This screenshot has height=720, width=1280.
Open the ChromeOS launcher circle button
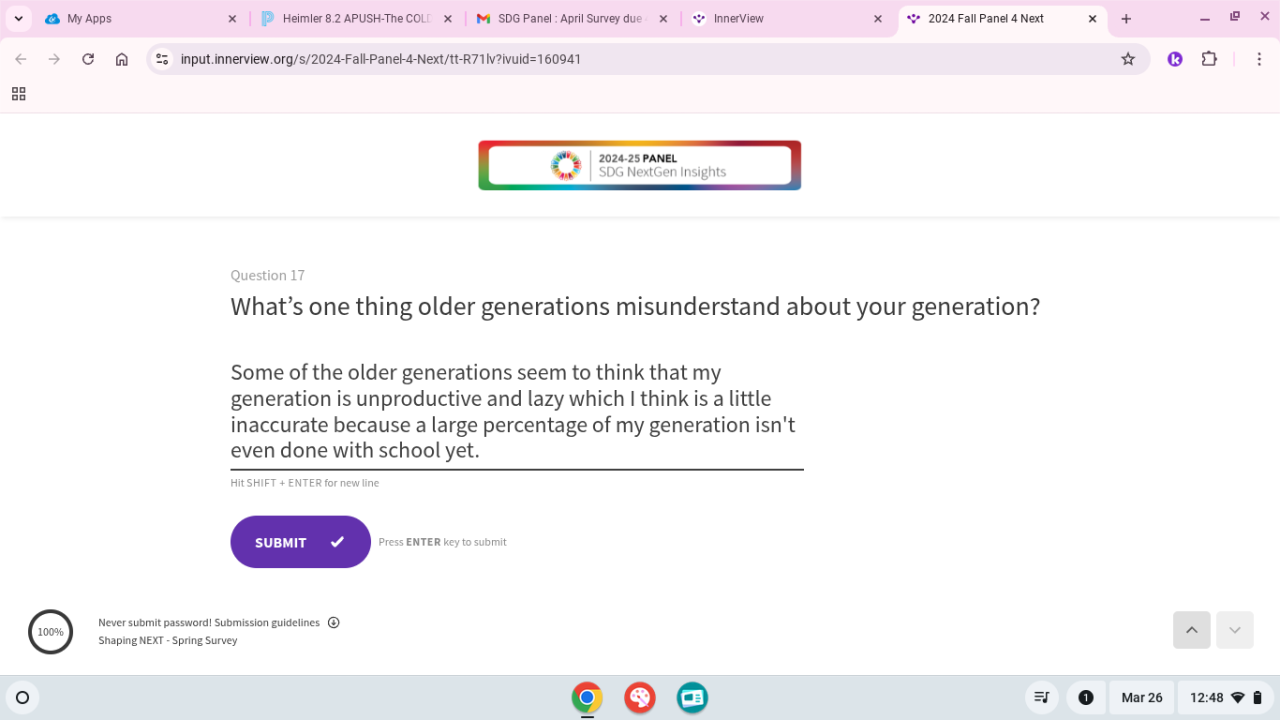[x=23, y=697]
